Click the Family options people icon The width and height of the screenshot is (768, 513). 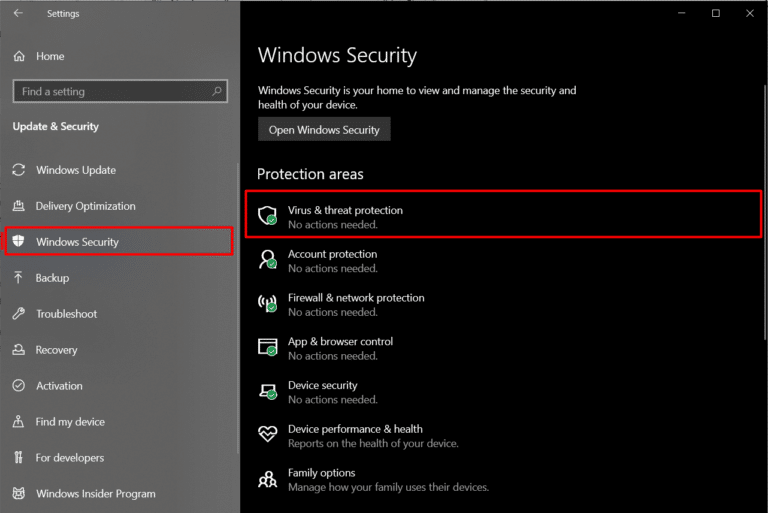[267, 479]
